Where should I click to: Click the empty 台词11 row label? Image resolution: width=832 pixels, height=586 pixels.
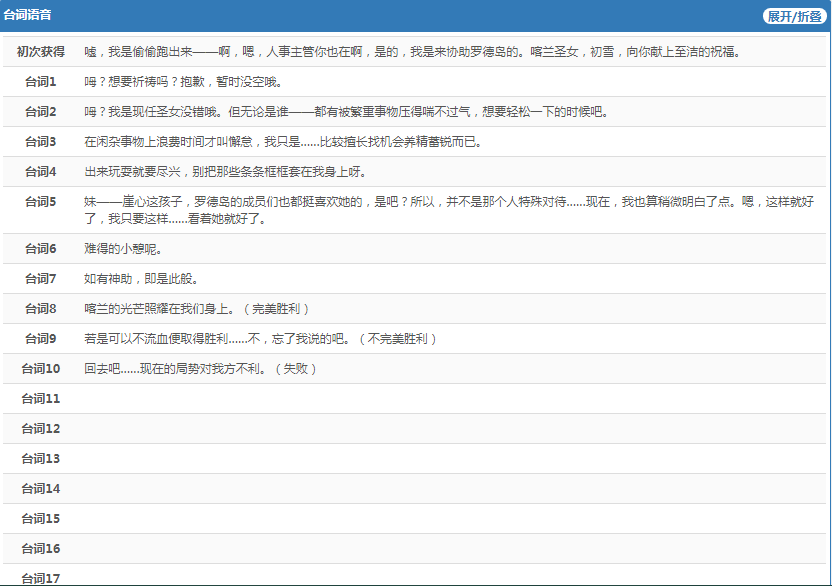[41, 398]
